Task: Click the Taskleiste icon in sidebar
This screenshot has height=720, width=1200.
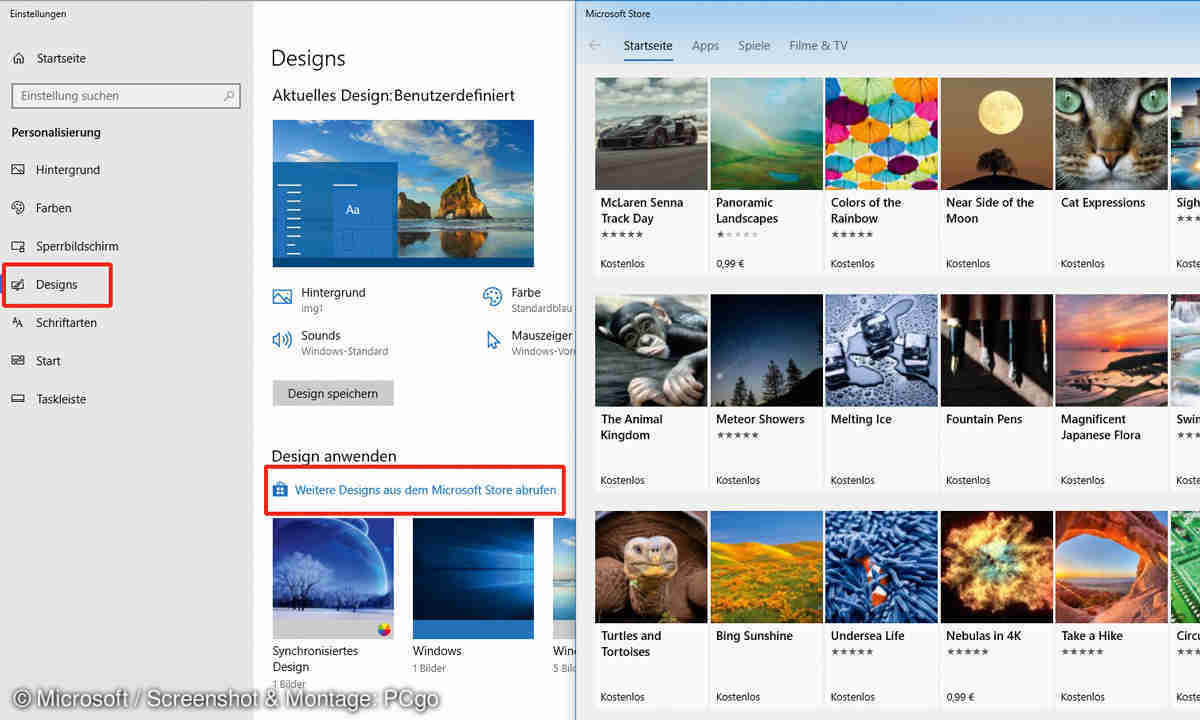Action: point(18,399)
